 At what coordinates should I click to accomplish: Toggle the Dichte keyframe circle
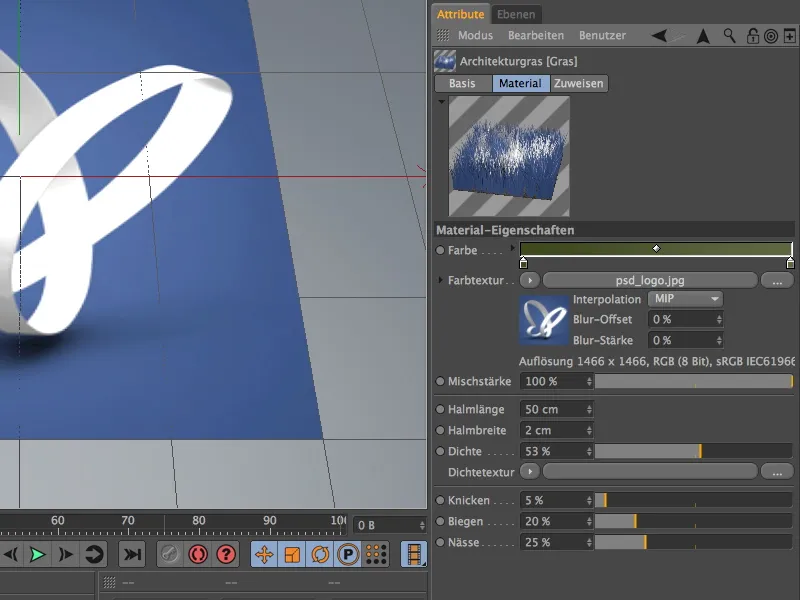[441, 451]
